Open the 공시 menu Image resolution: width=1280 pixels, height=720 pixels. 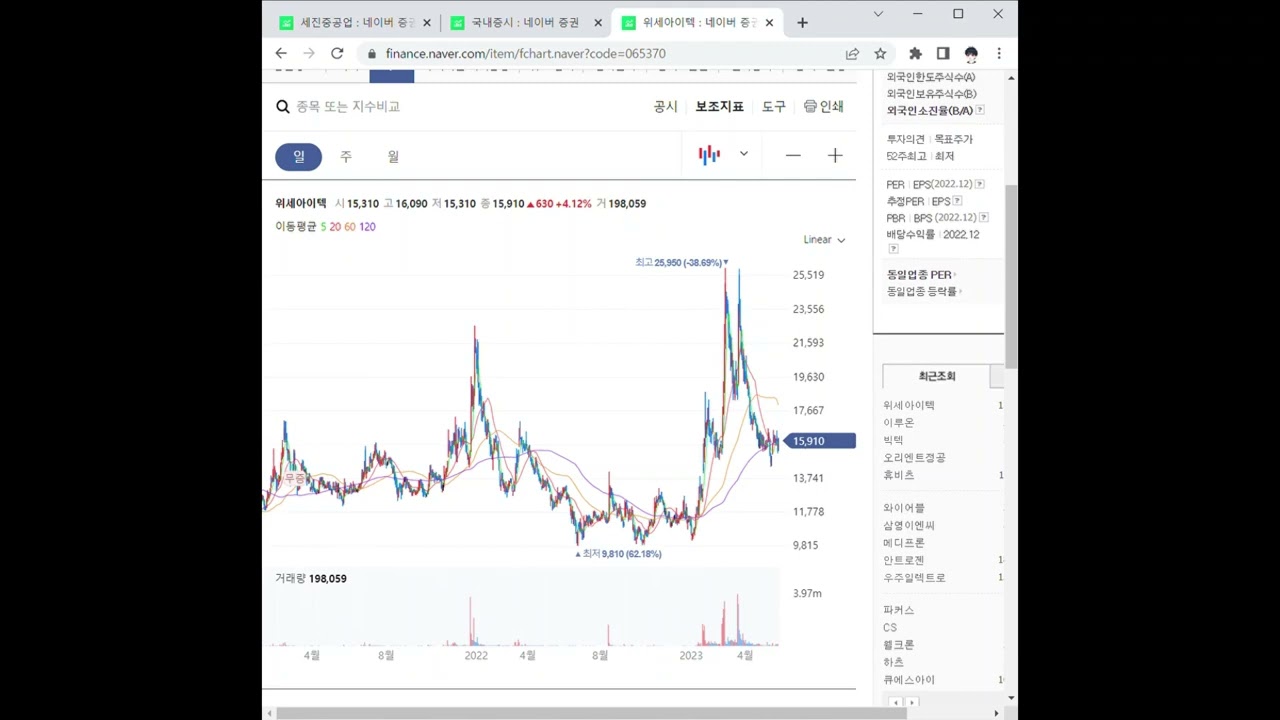(665, 106)
